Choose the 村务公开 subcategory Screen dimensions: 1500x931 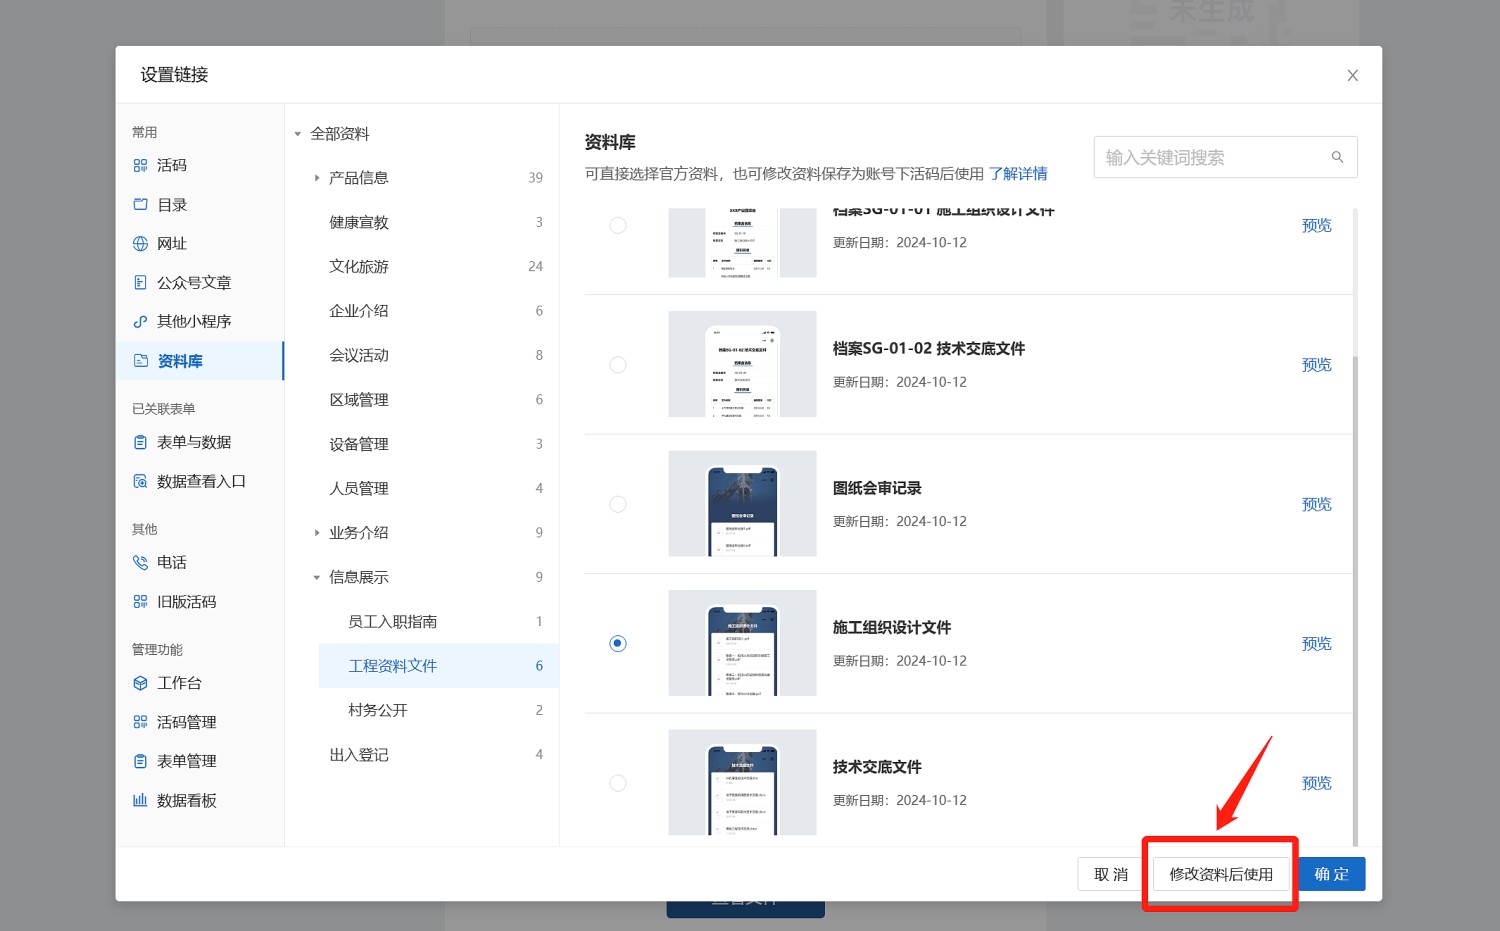[378, 711]
